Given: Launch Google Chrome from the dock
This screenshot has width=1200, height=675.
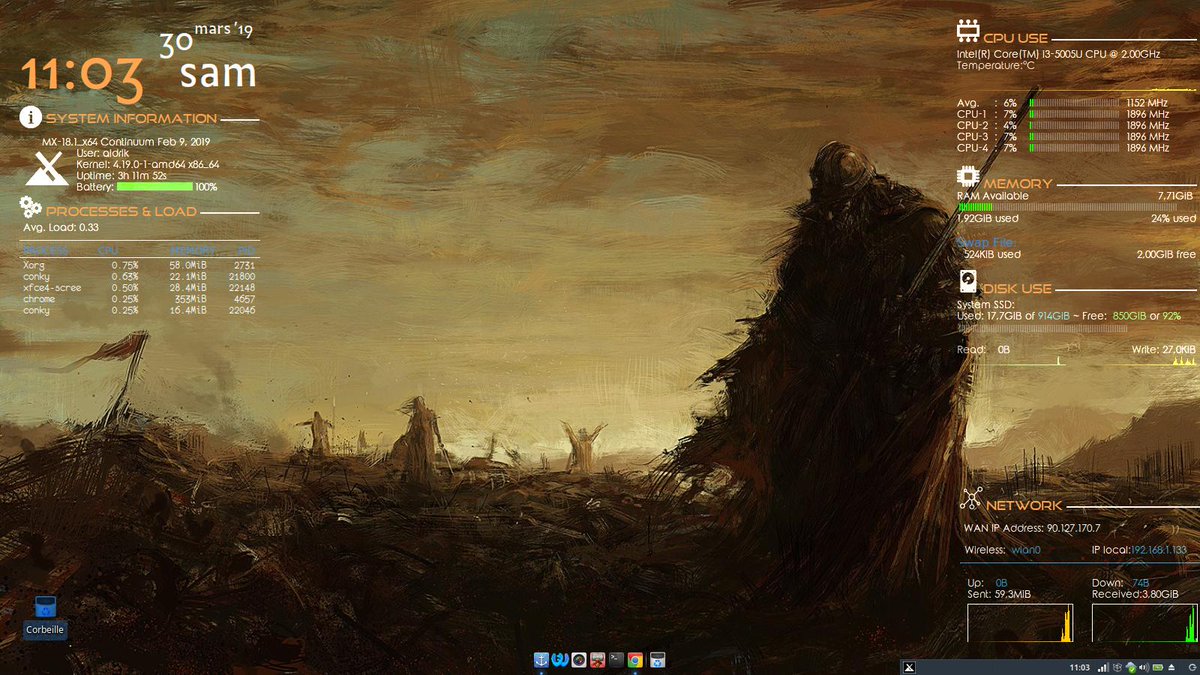Looking at the screenshot, I should [x=635, y=661].
